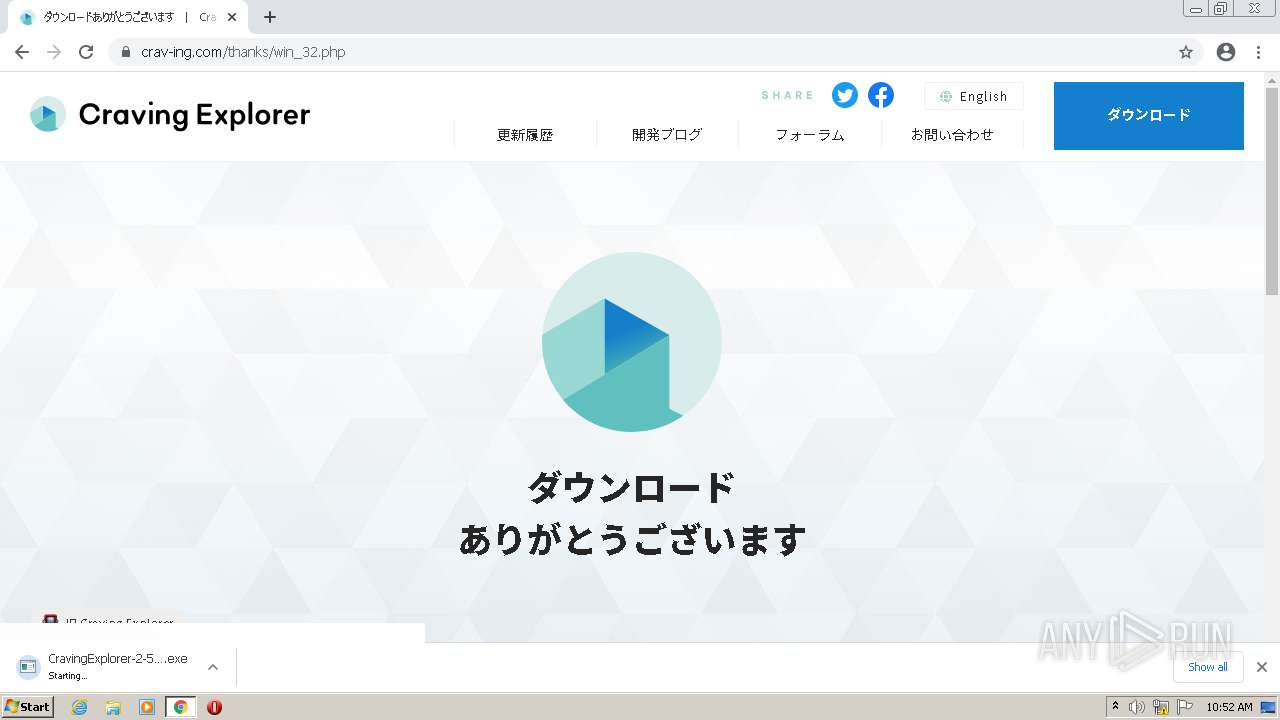Click the large Craving Explorer play logo

[x=631, y=342]
